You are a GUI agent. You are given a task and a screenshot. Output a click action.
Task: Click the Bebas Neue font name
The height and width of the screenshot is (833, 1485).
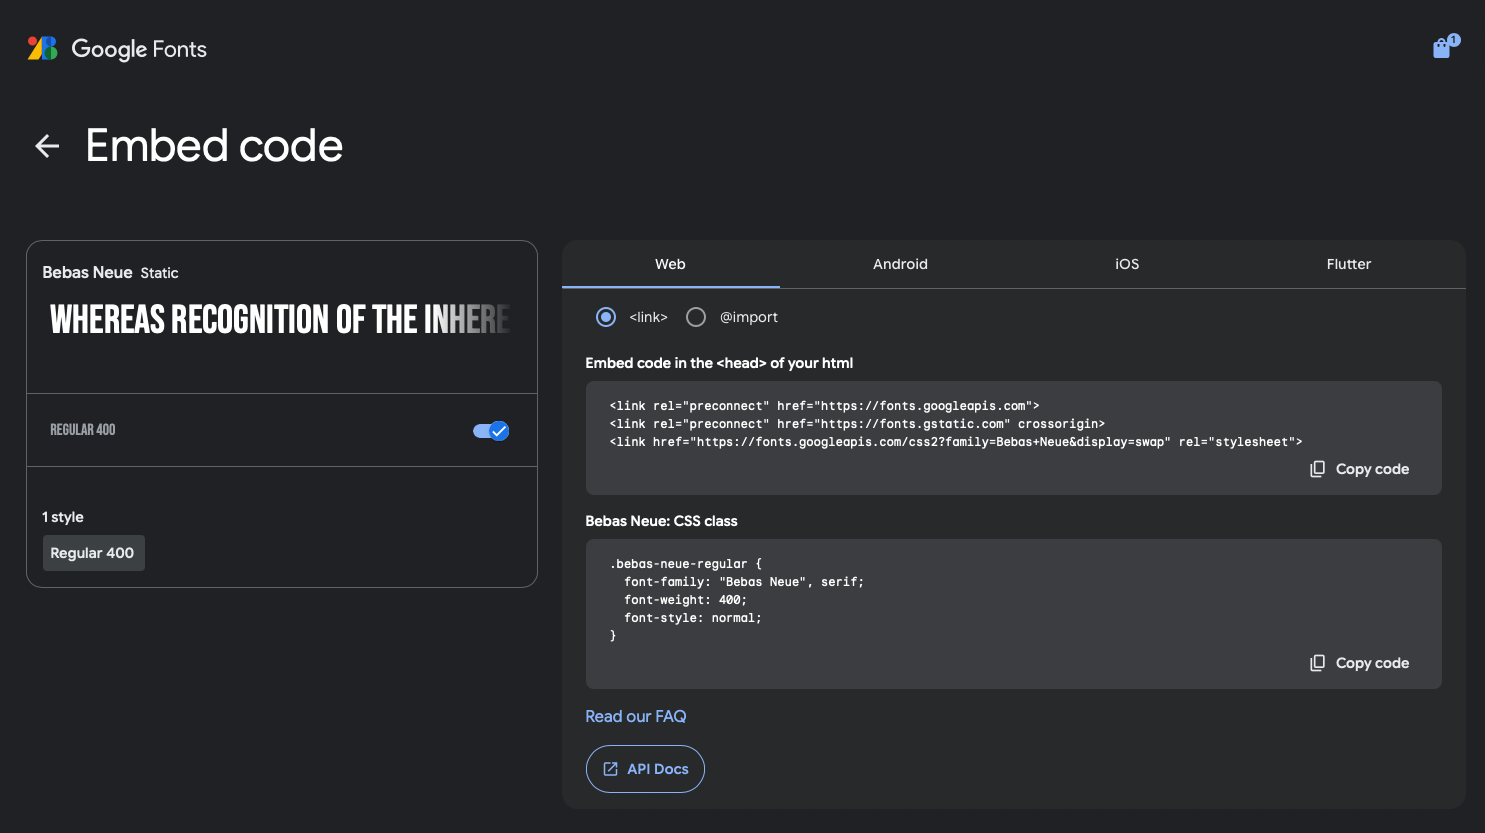87,272
